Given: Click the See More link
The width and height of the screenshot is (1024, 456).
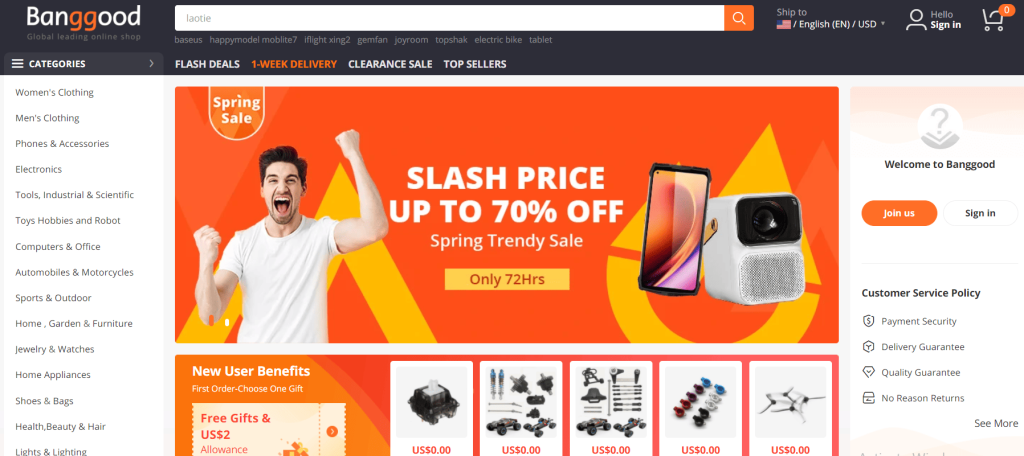Looking at the screenshot, I should [996, 423].
